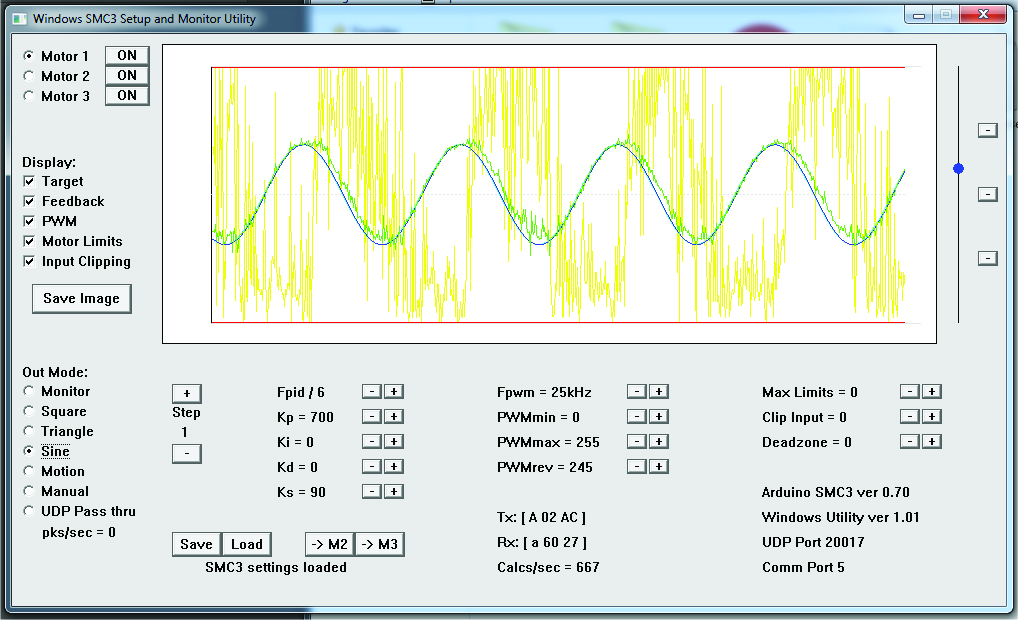Decrease the Fpwm frequency
This screenshot has width=1018, height=620.
pos(637,391)
